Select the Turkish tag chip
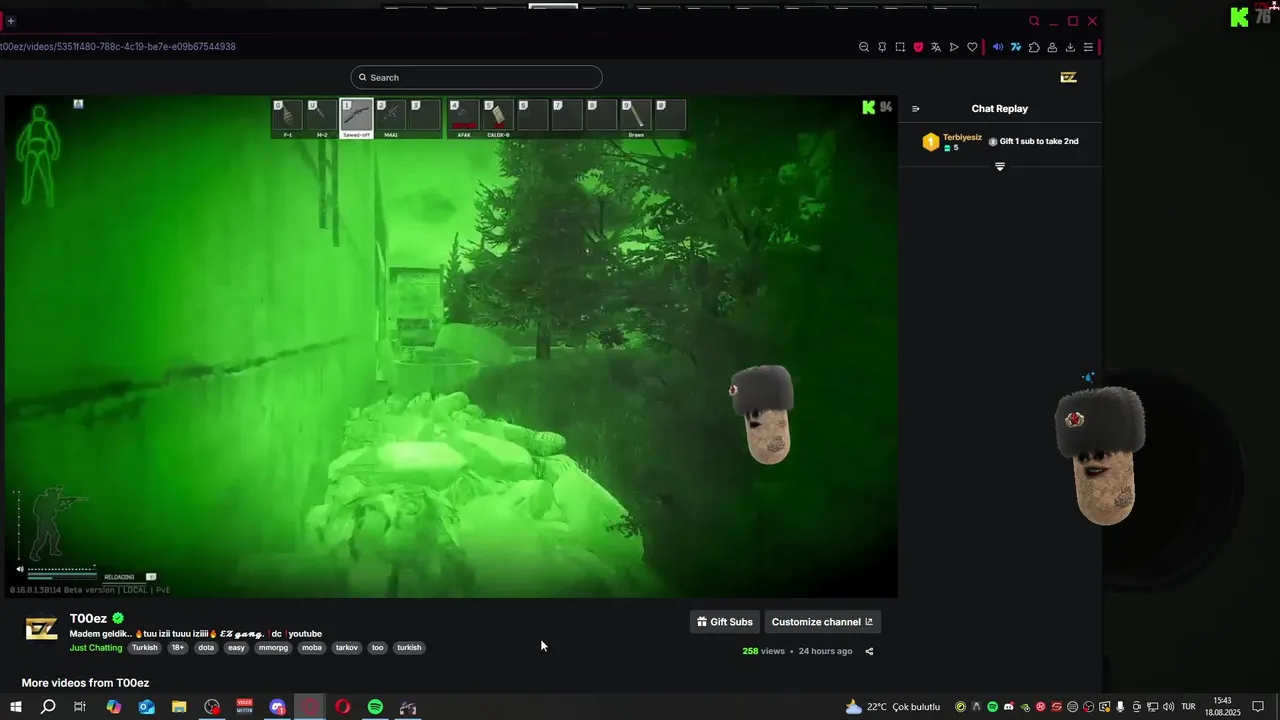The image size is (1280, 720). click(145, 648)
